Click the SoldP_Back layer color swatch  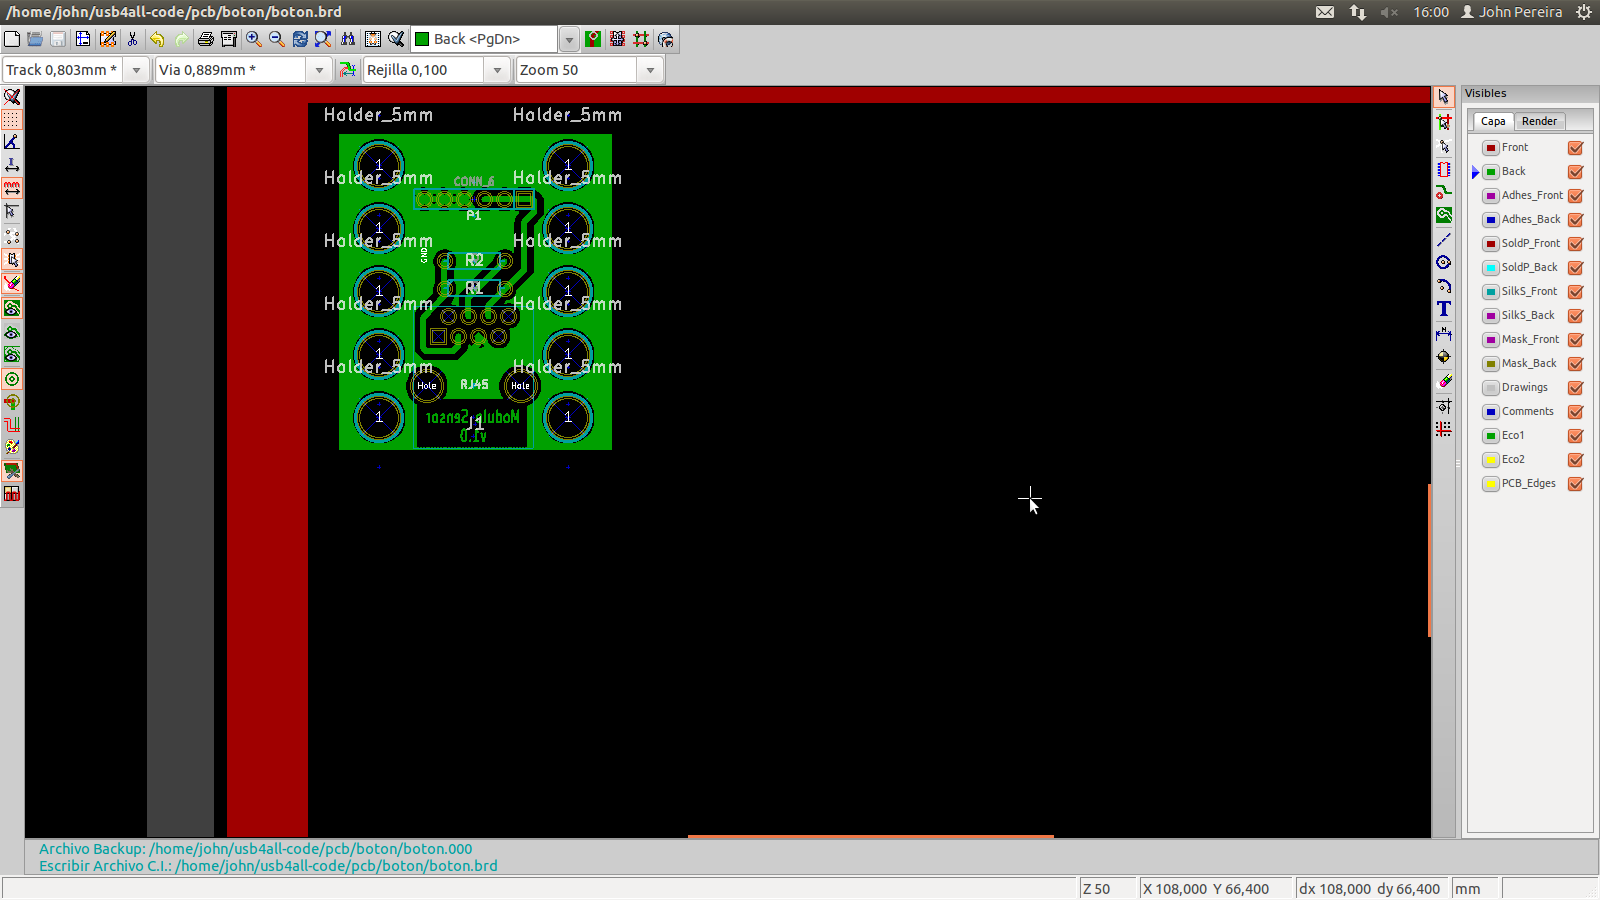pyautogui.click(x=1491, y=268)
